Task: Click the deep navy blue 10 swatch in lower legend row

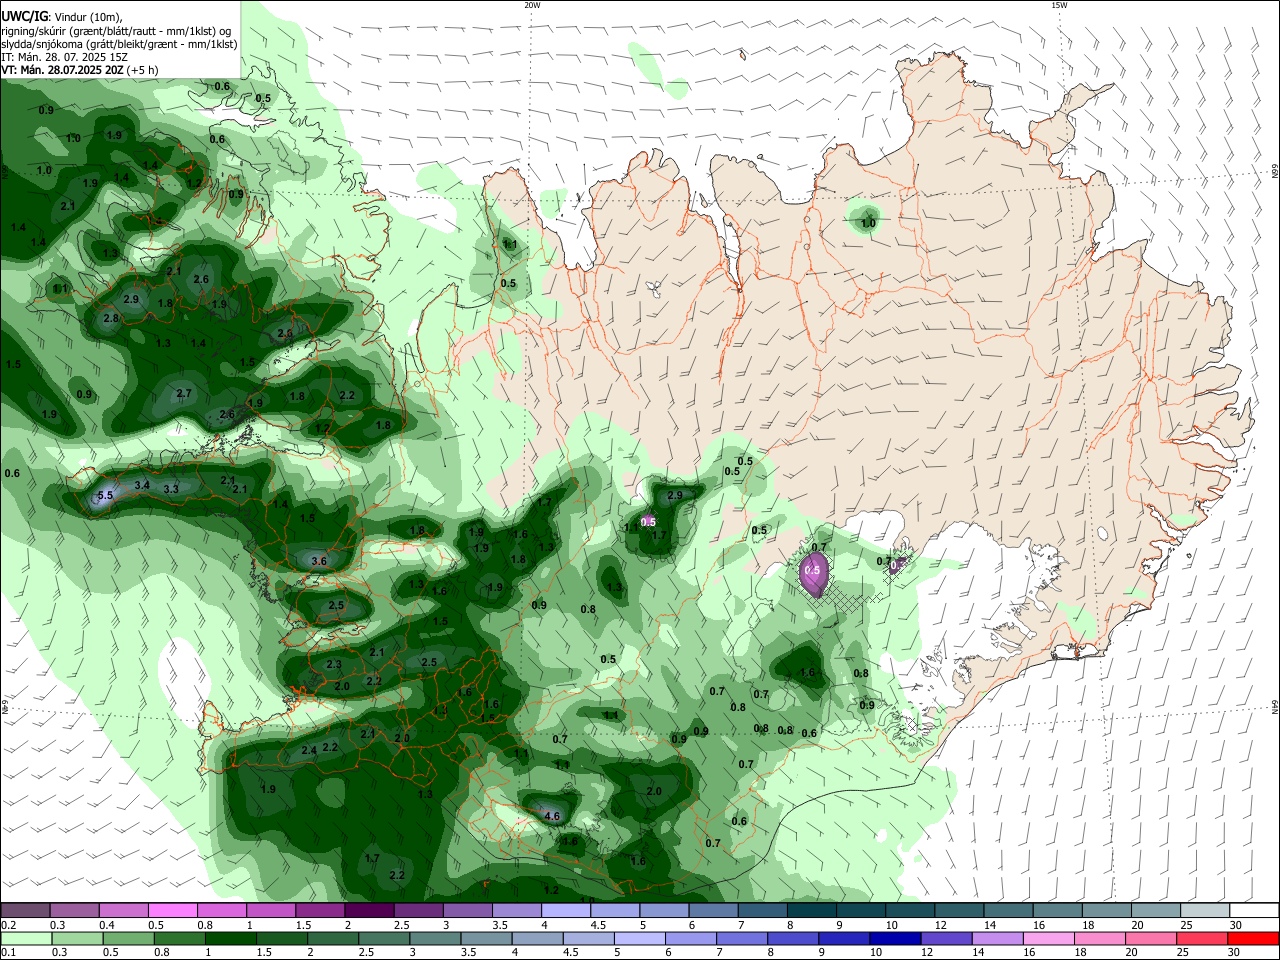Action: (x=894, y=938)
